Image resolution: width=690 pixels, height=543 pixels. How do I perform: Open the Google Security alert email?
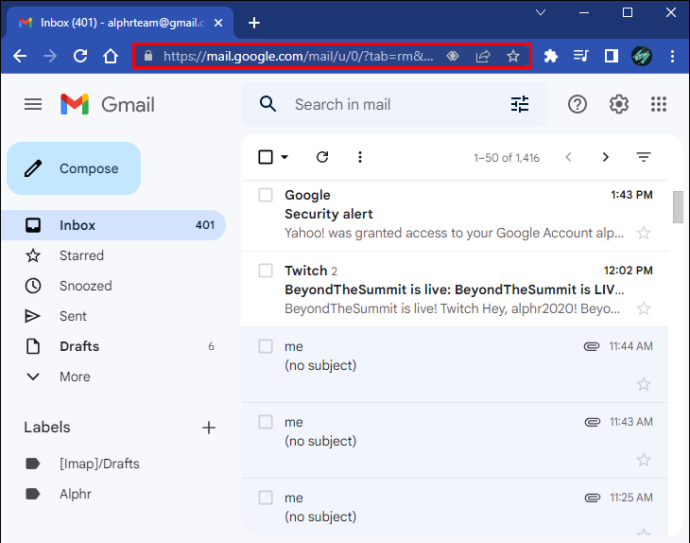coord(454,214)
